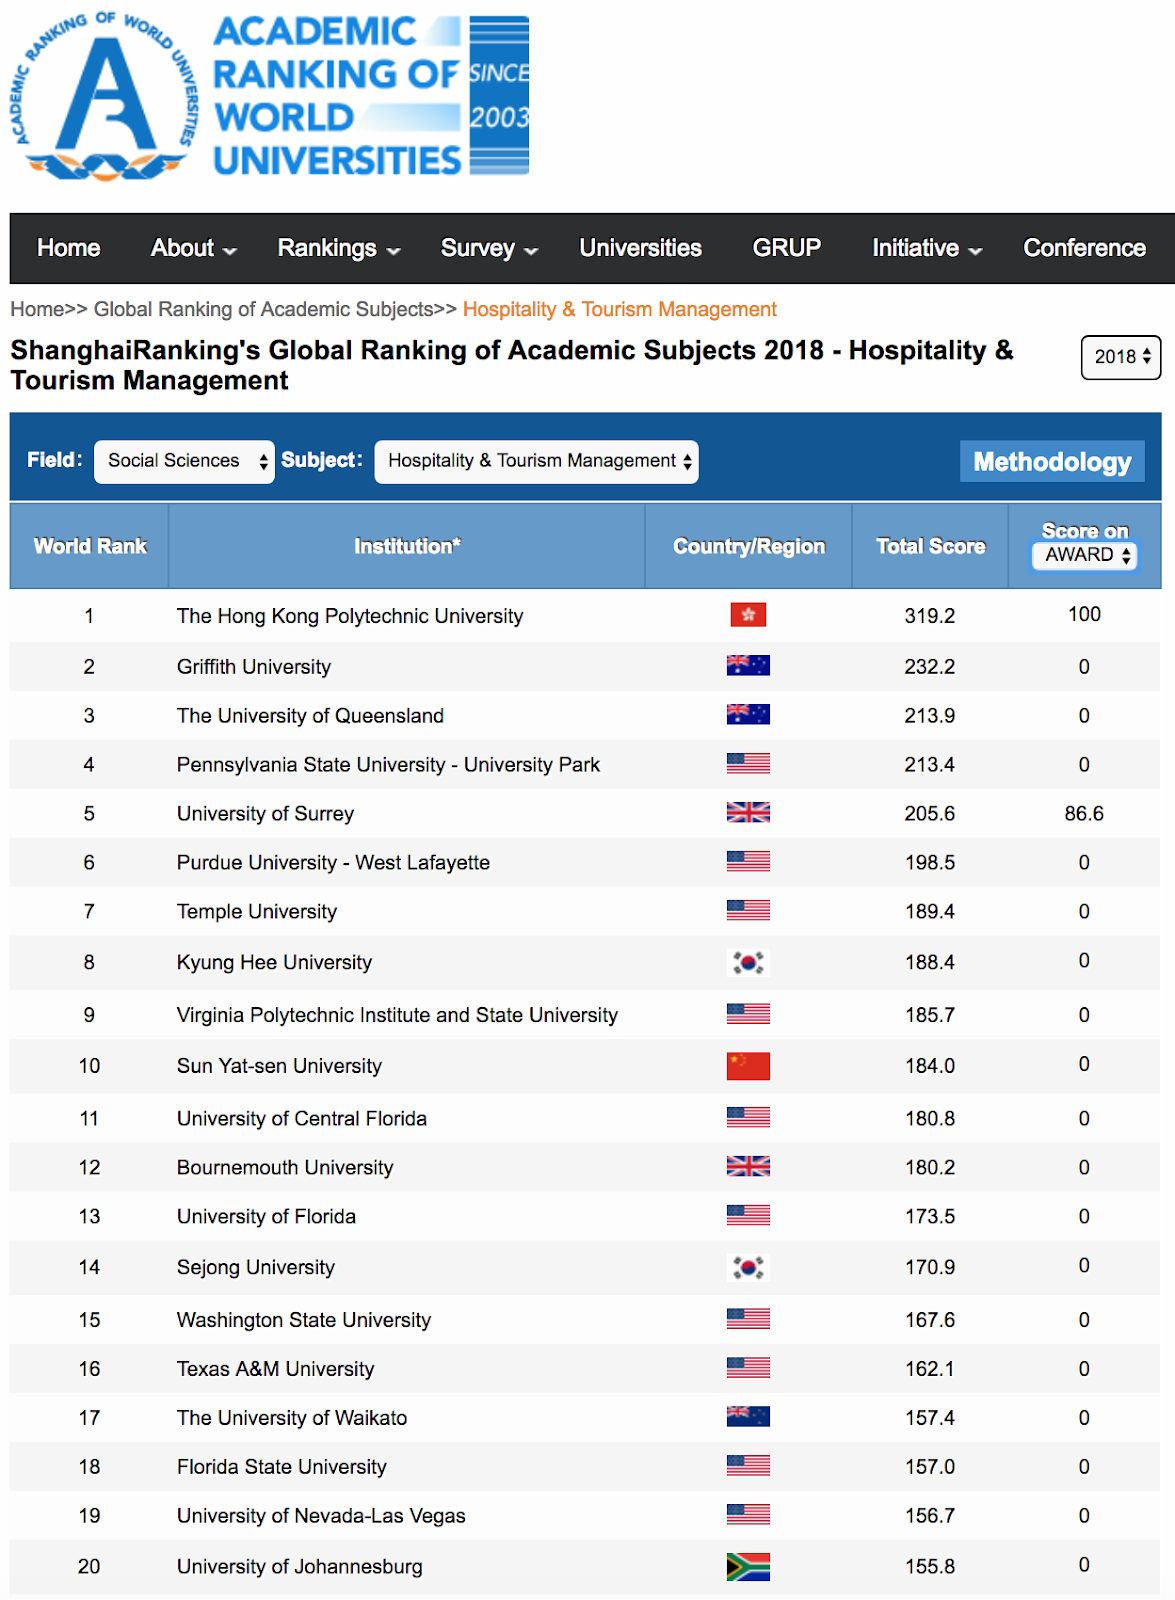Open the Temple University link

(x=257, y=912)
